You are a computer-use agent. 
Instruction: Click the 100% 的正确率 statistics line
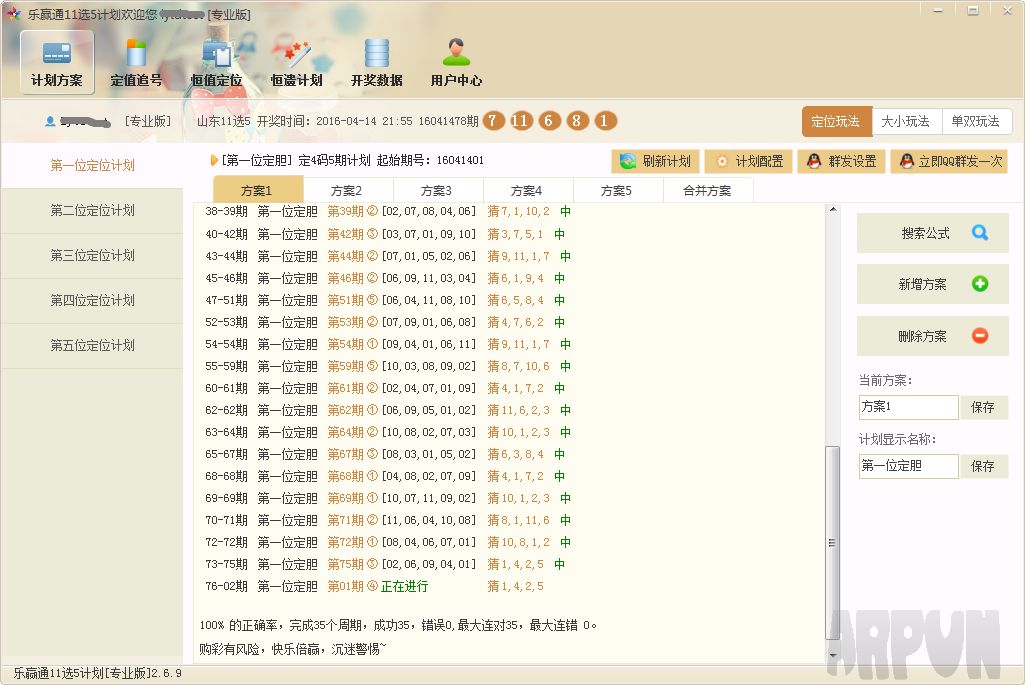[398, 626]
